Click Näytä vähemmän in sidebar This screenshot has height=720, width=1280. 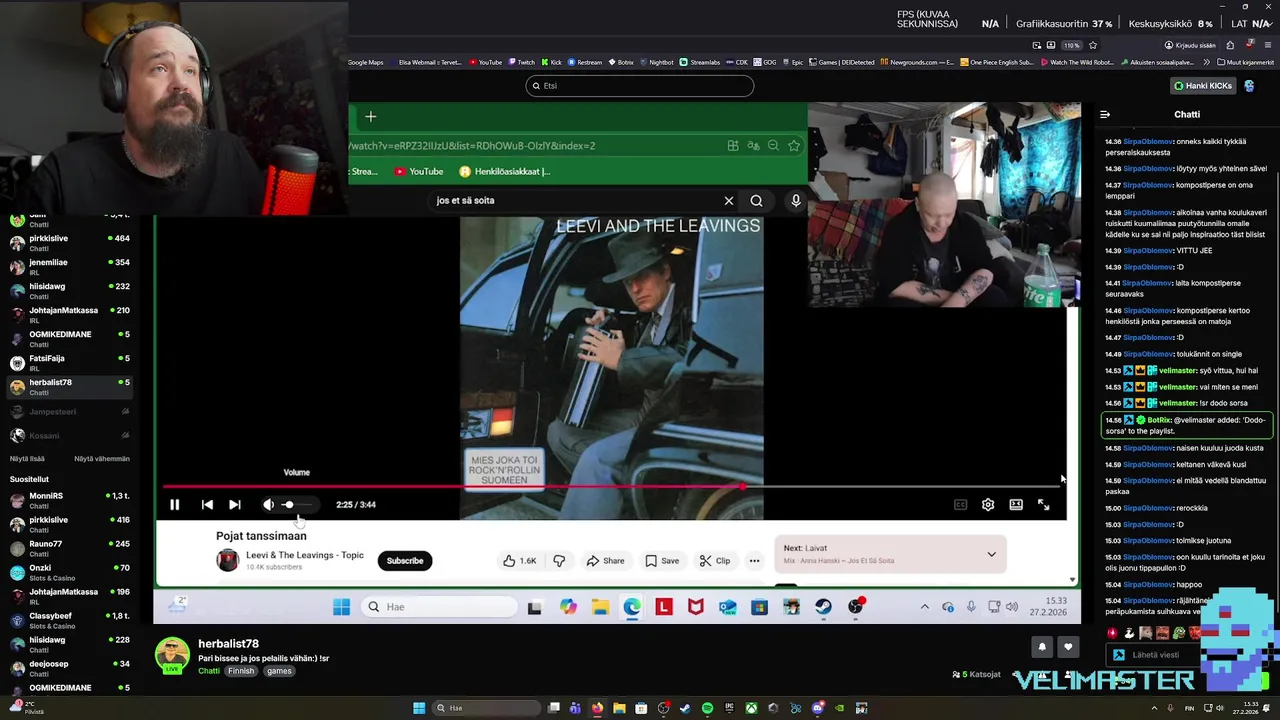point(102,459)
